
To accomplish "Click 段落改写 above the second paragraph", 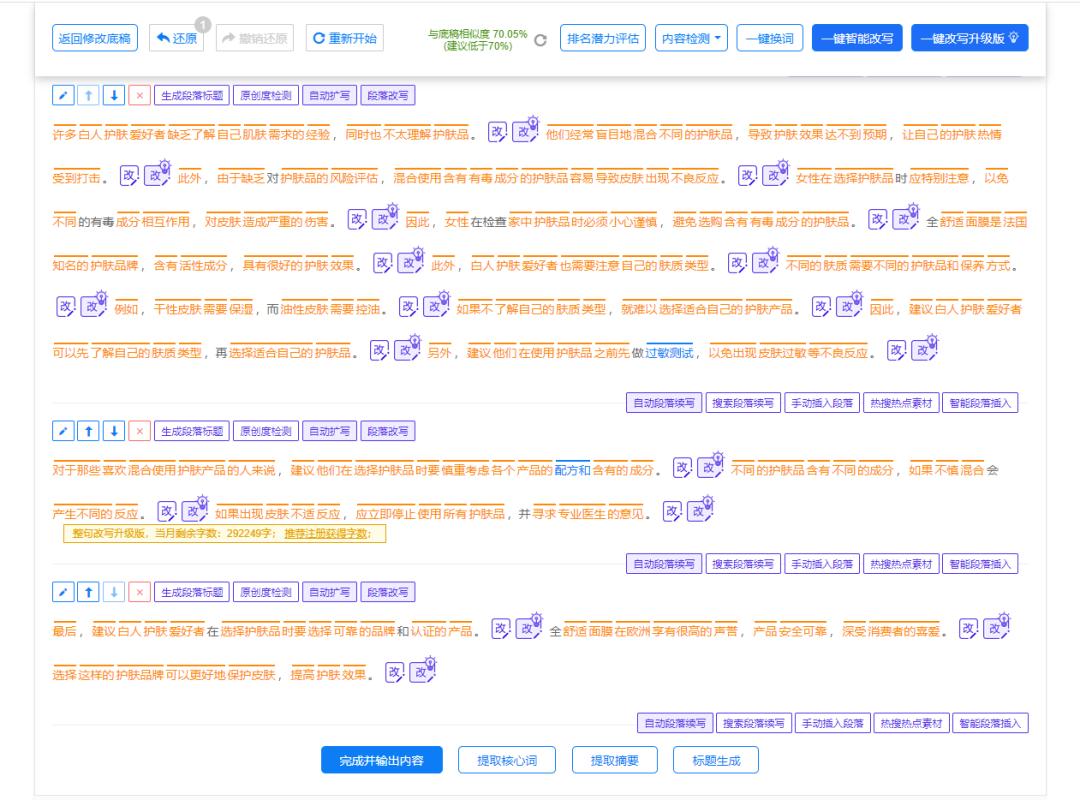I will pos(388,431).
